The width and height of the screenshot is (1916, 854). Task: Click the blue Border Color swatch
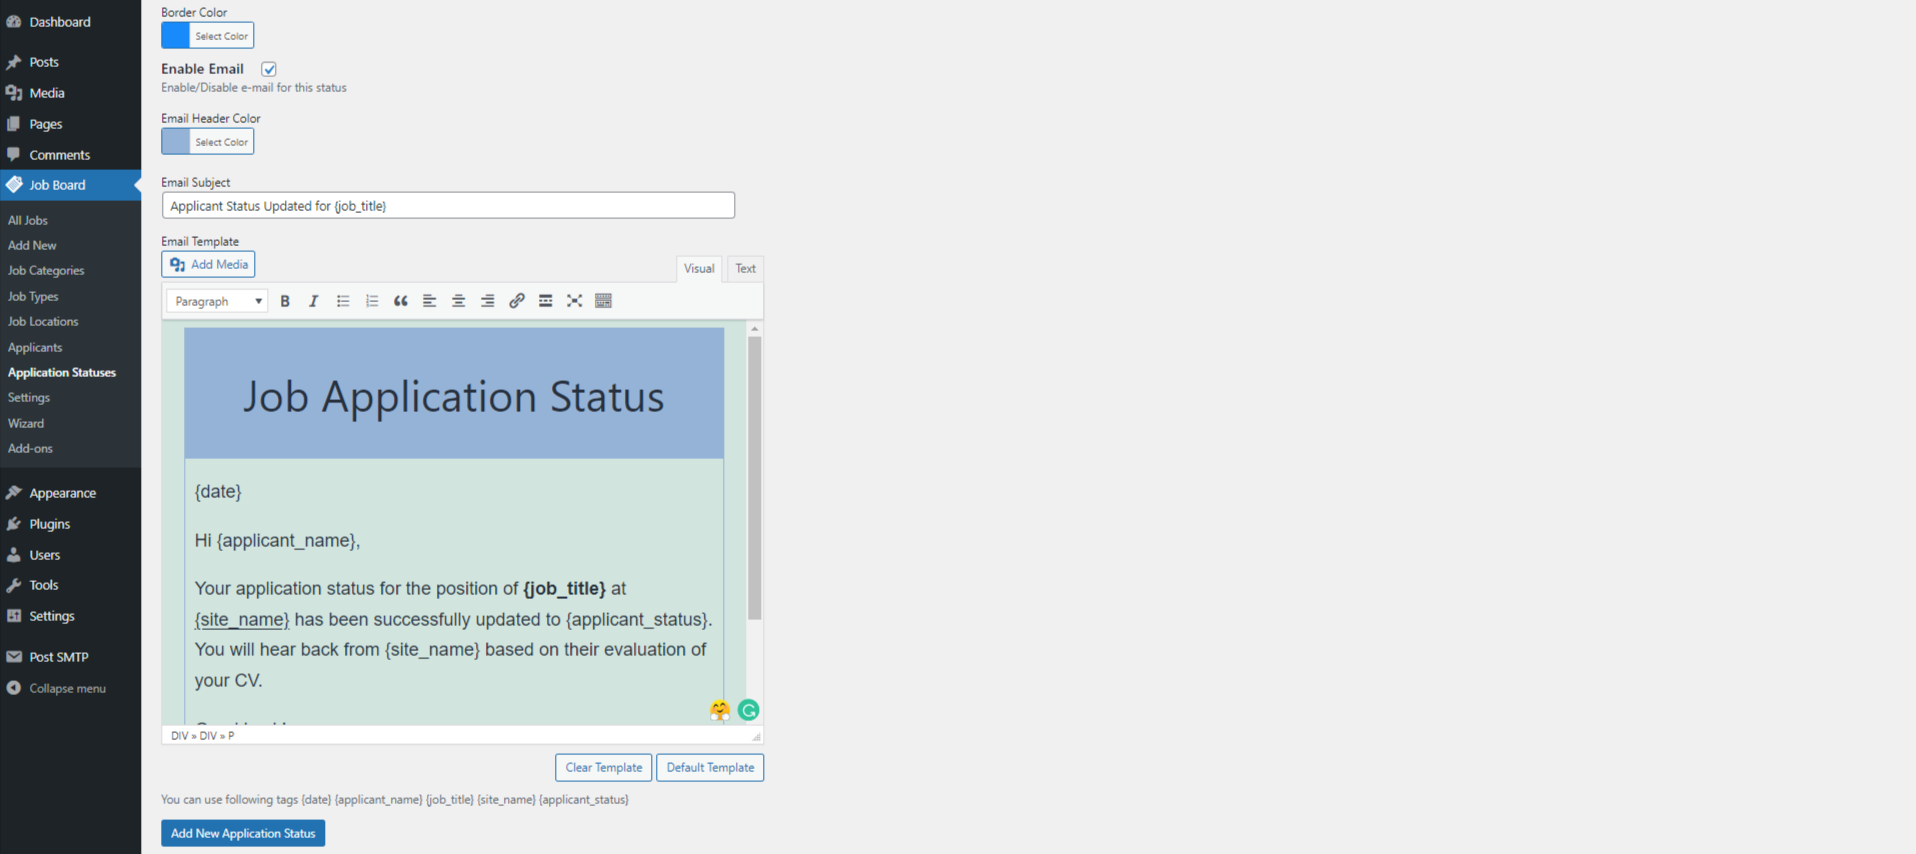pyautogui.click(x=176, y=36)
